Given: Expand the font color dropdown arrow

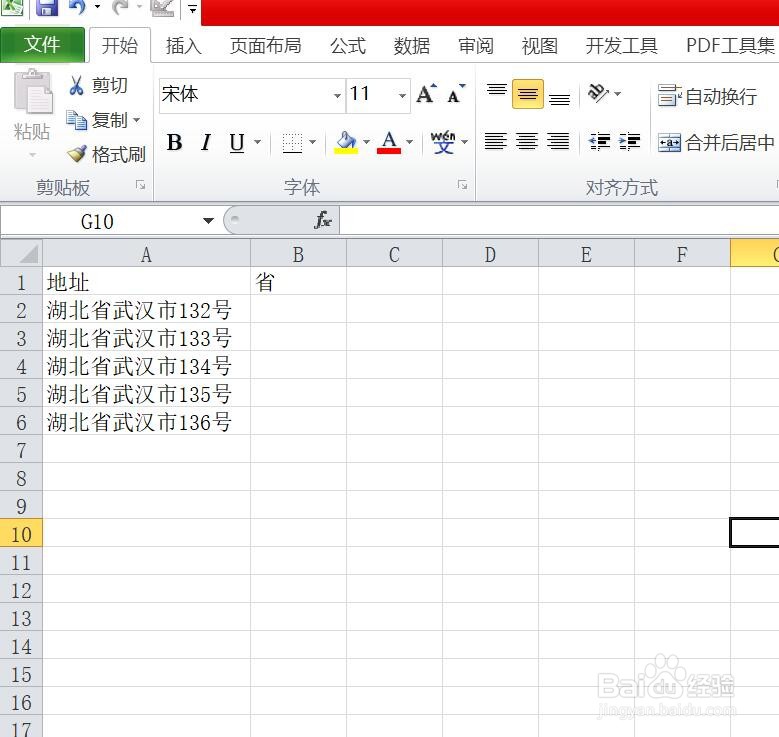Looking at the screenshot, I should point(409,143).
